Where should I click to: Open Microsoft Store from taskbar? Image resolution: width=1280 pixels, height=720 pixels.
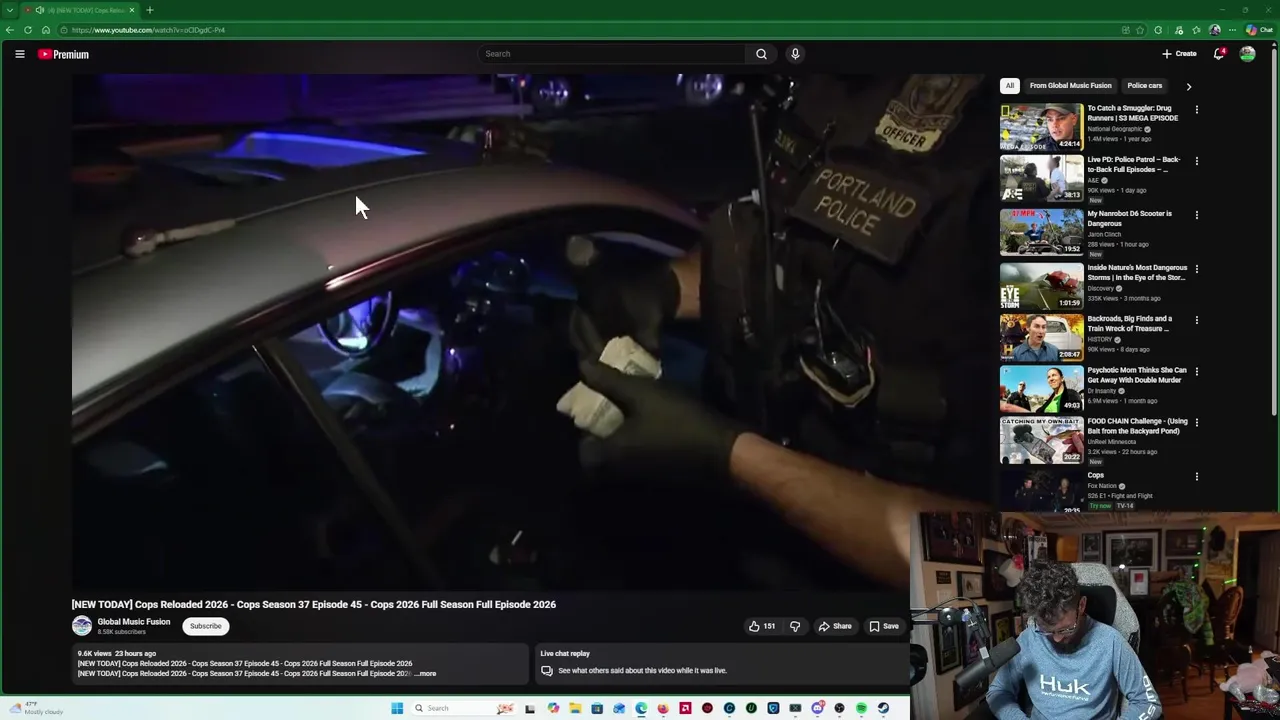pyautogui.click(x=597, y=708)
